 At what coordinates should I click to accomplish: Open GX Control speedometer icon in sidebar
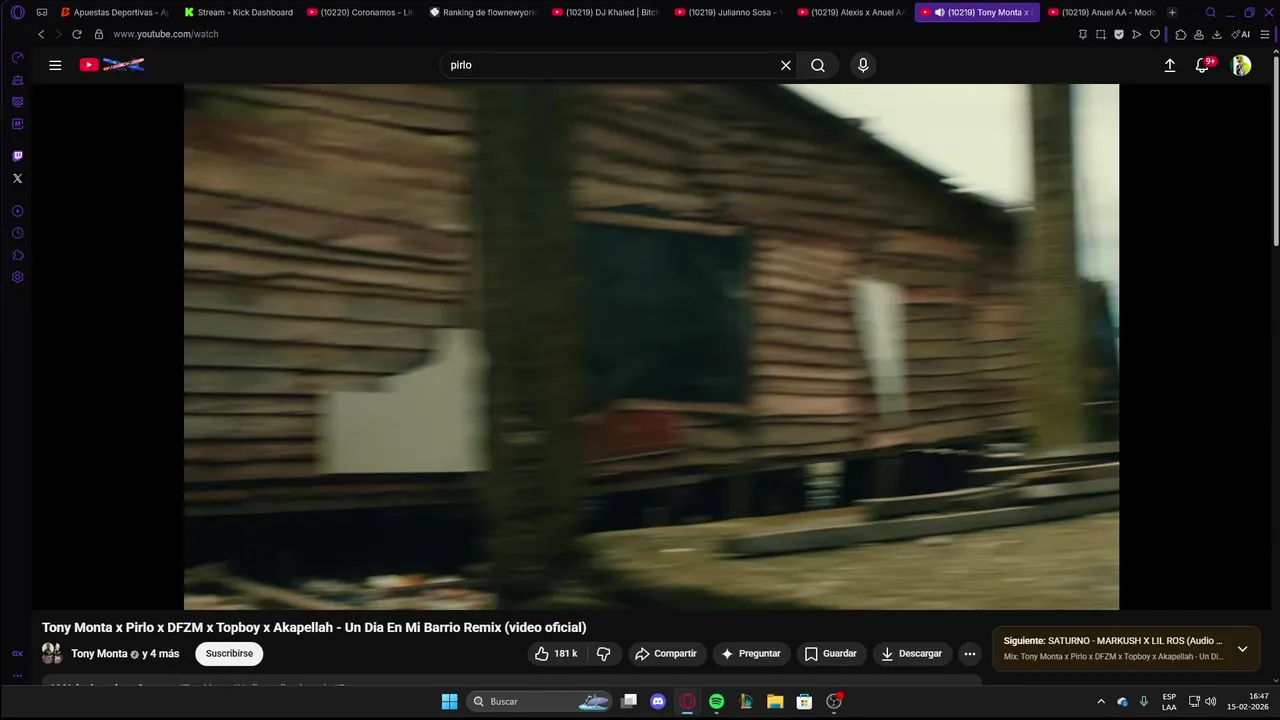pos(17,58)
